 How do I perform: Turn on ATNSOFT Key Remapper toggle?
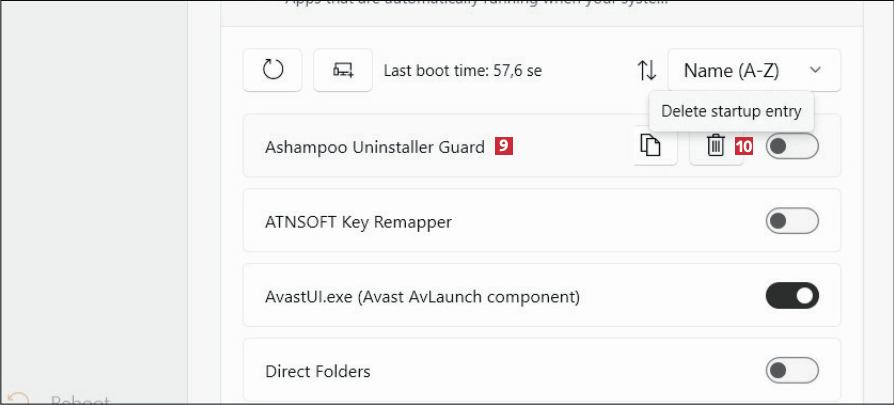[x=792, y=221]
